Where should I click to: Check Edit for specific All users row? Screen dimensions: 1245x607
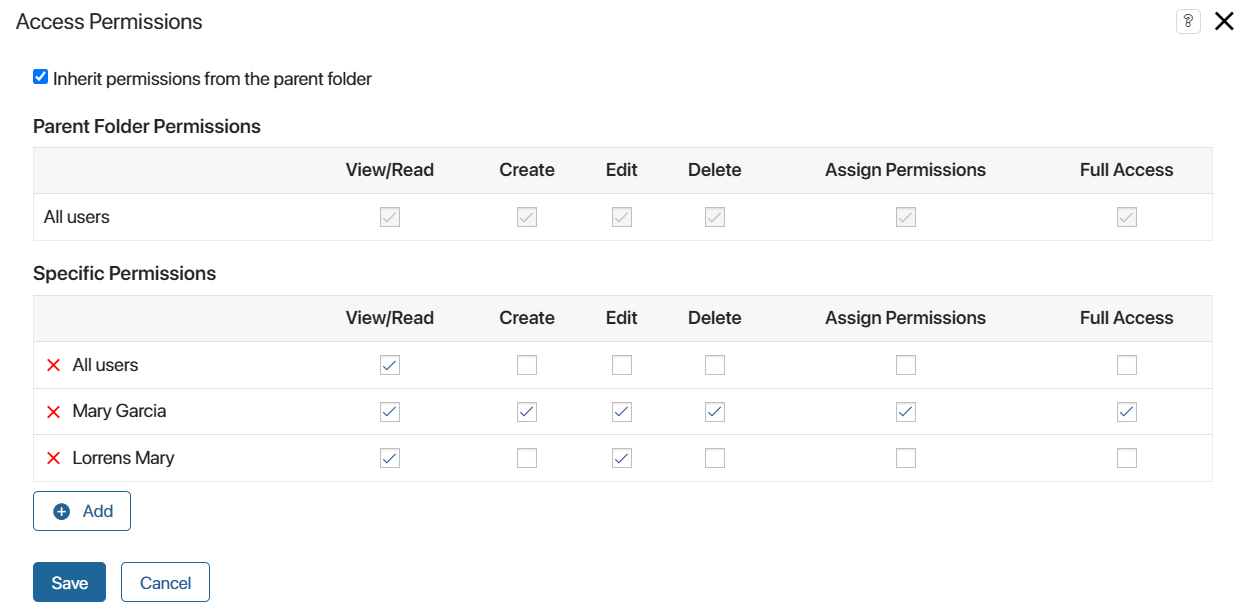[622, 365]
